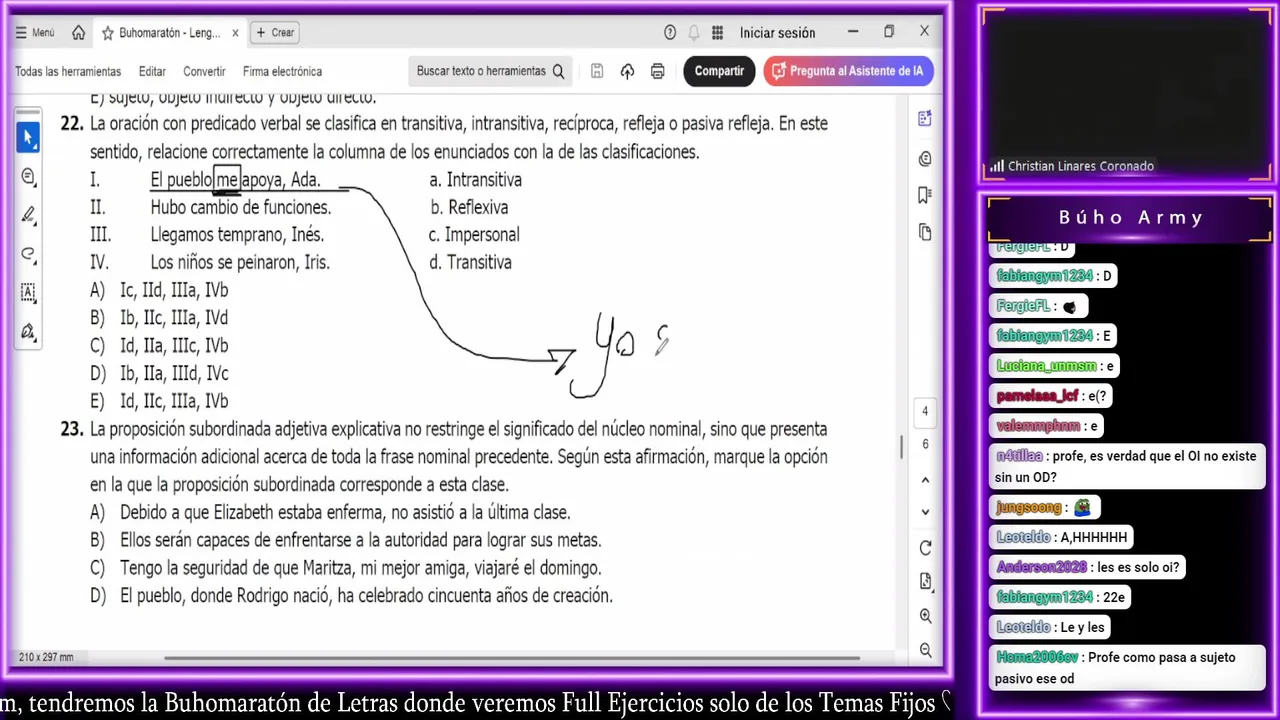Click the sentence 'Llegamos temprano, Inés.'

pos(237,235)
